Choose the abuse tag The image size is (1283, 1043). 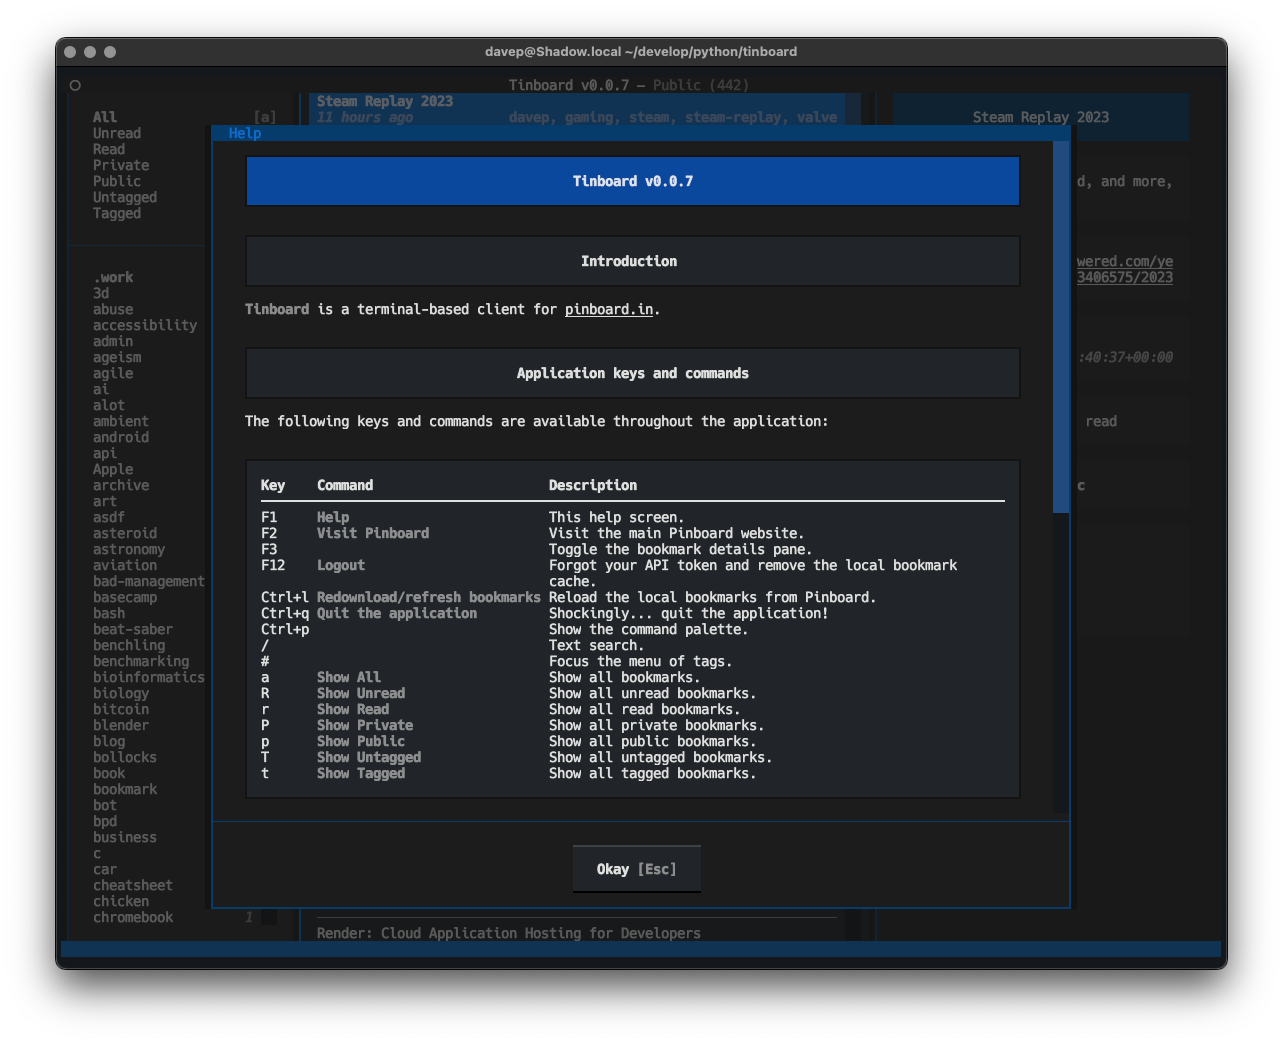pyautogui.click(x=113, y=309)
